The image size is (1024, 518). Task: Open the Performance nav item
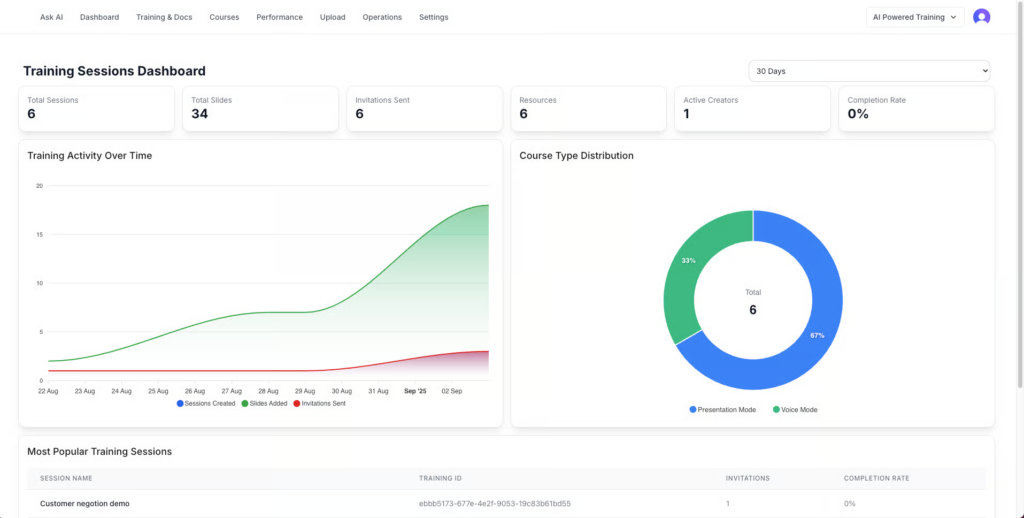click(x=279, y=17)
